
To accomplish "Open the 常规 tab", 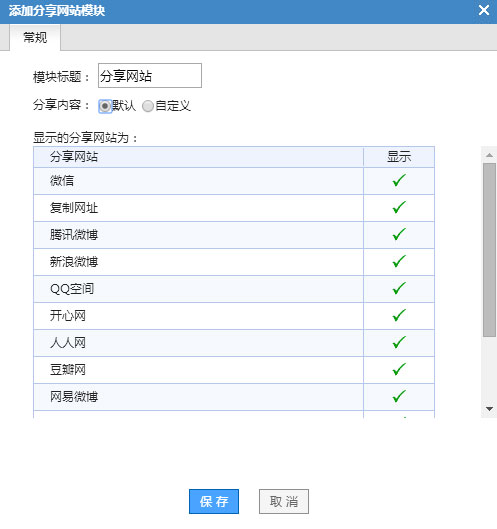I will coord(35,37).
